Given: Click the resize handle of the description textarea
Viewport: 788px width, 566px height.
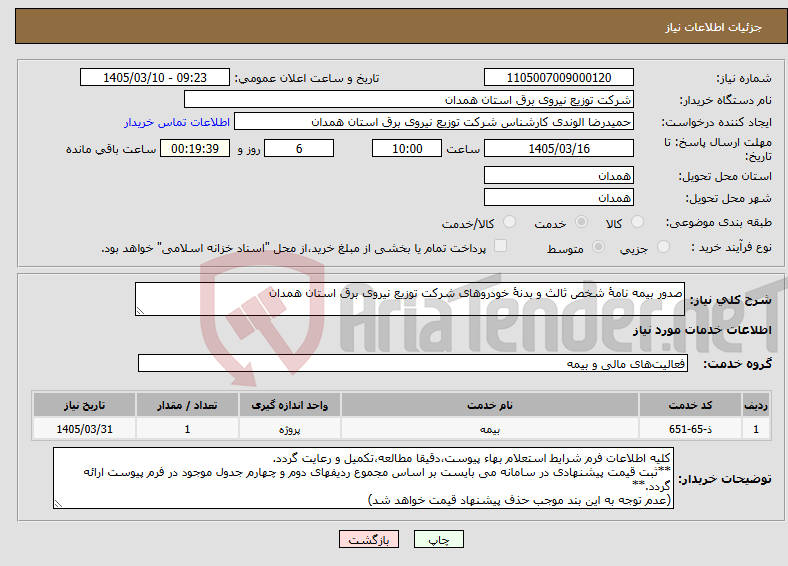Looking at the screenshot, I should pyautogui.click(x=140, y=311).
